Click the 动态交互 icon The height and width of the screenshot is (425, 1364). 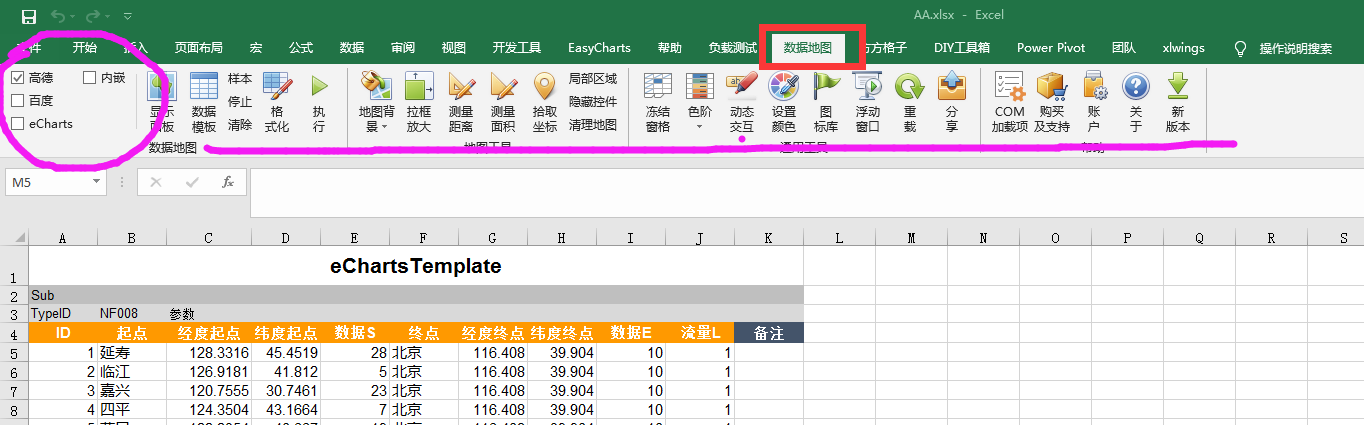pyautogui.click(x=742, y=102)
